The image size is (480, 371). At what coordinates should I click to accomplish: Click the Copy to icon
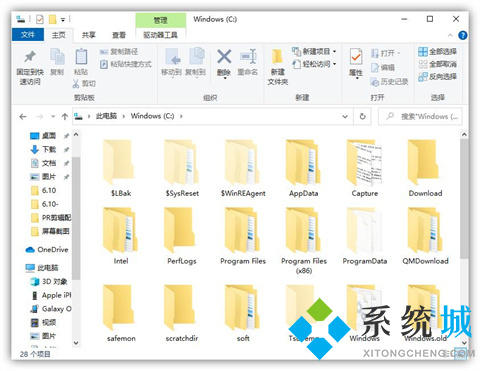197,56
